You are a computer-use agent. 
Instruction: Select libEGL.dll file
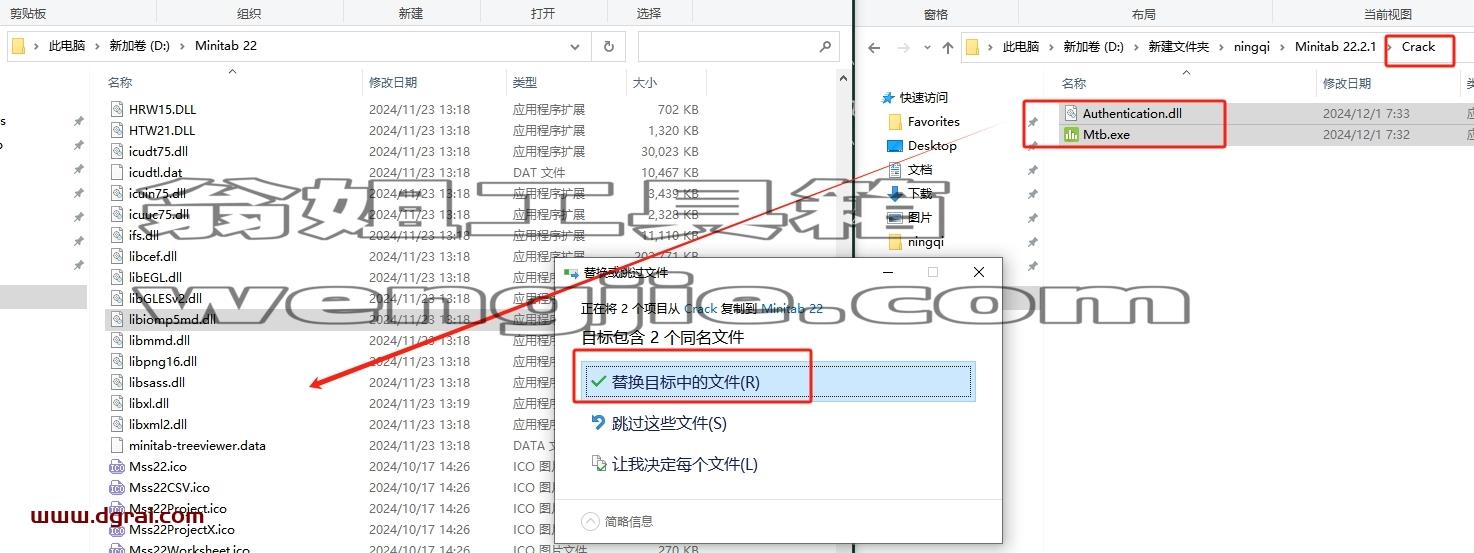tap(155, 278)
